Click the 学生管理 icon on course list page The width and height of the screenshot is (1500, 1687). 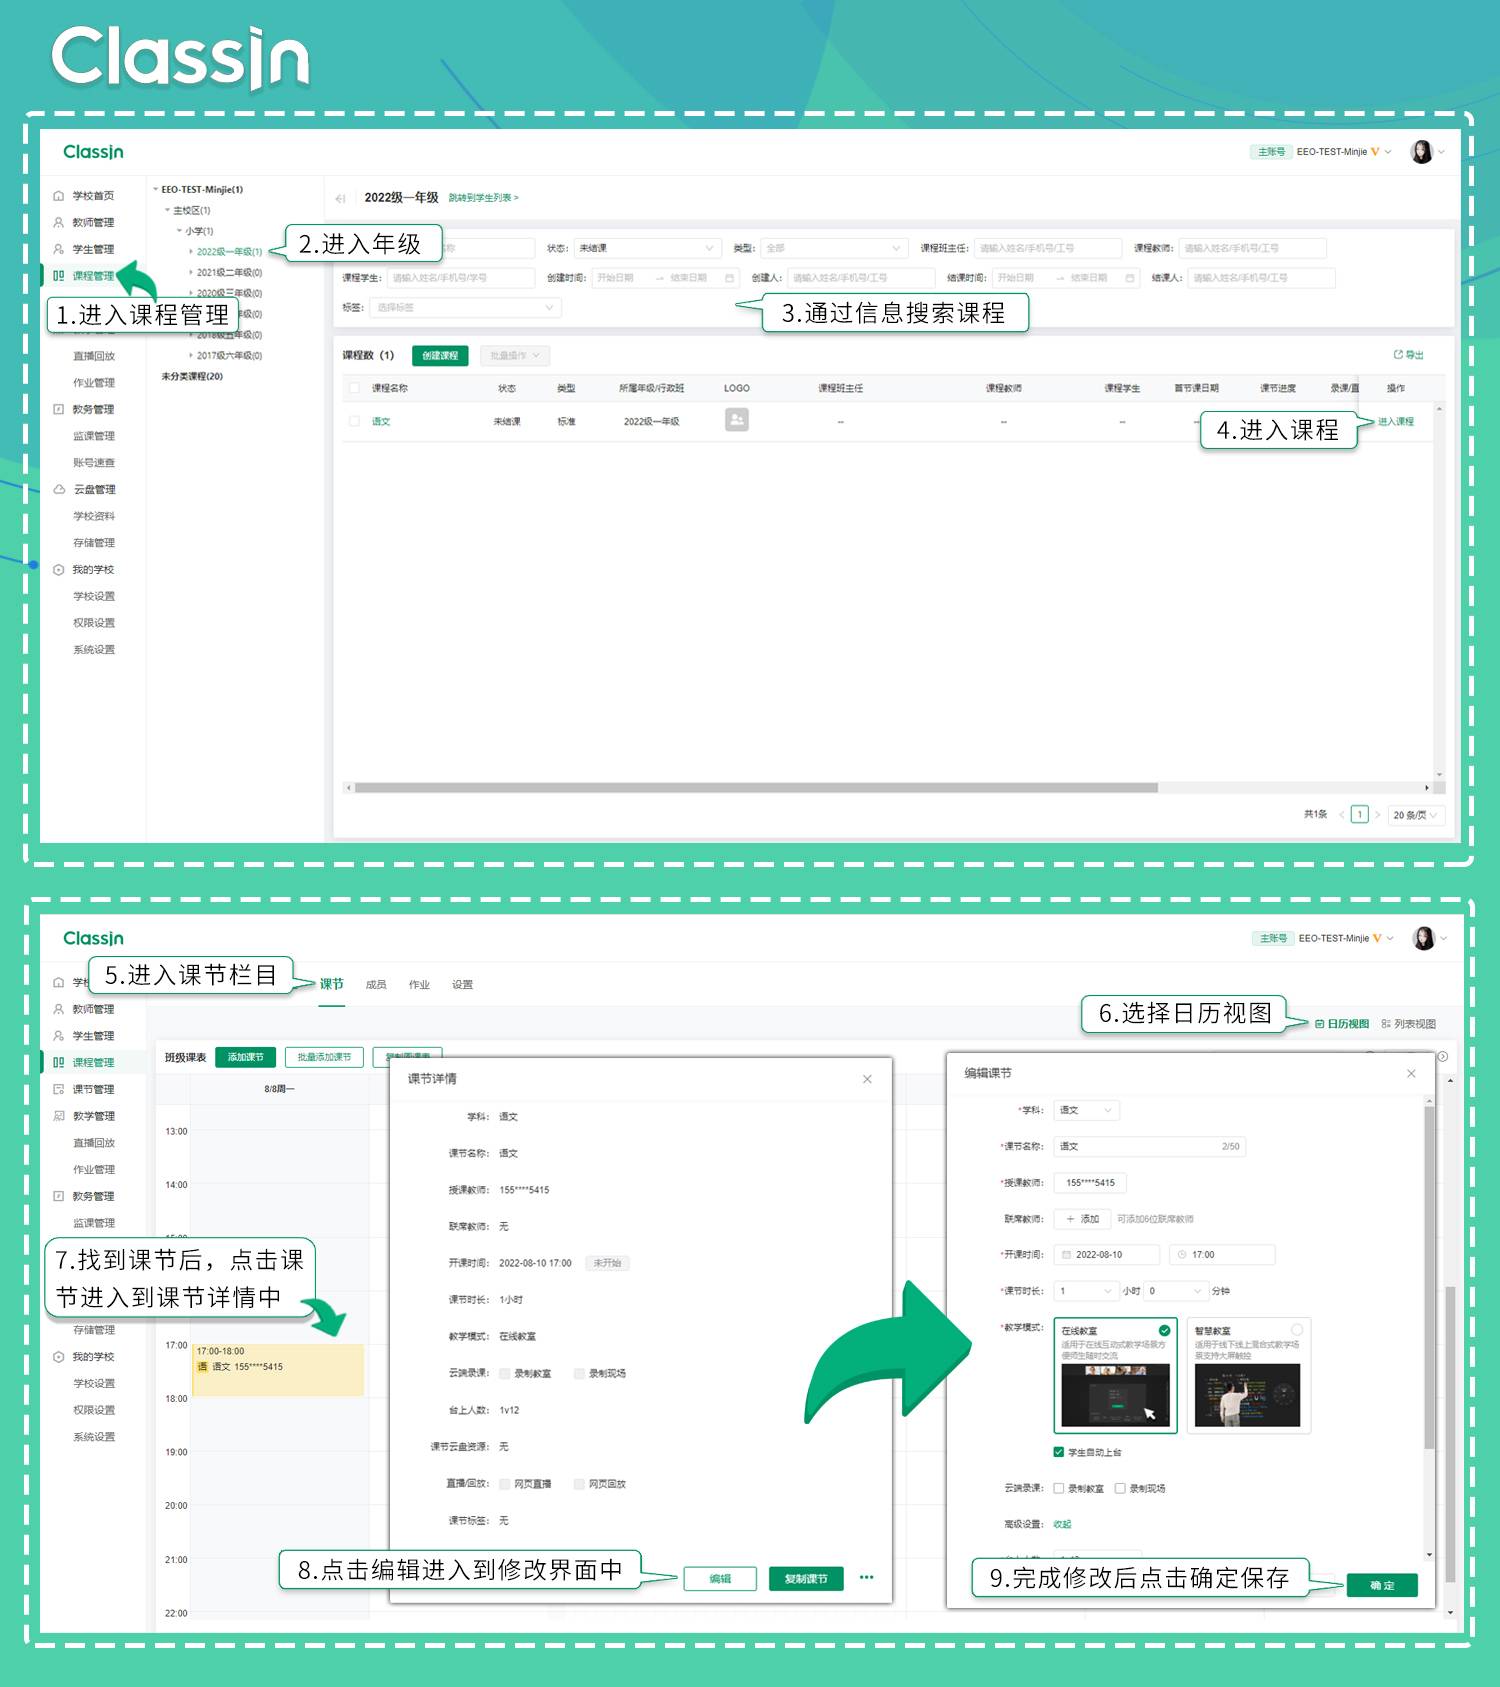[x=58, y=249]
